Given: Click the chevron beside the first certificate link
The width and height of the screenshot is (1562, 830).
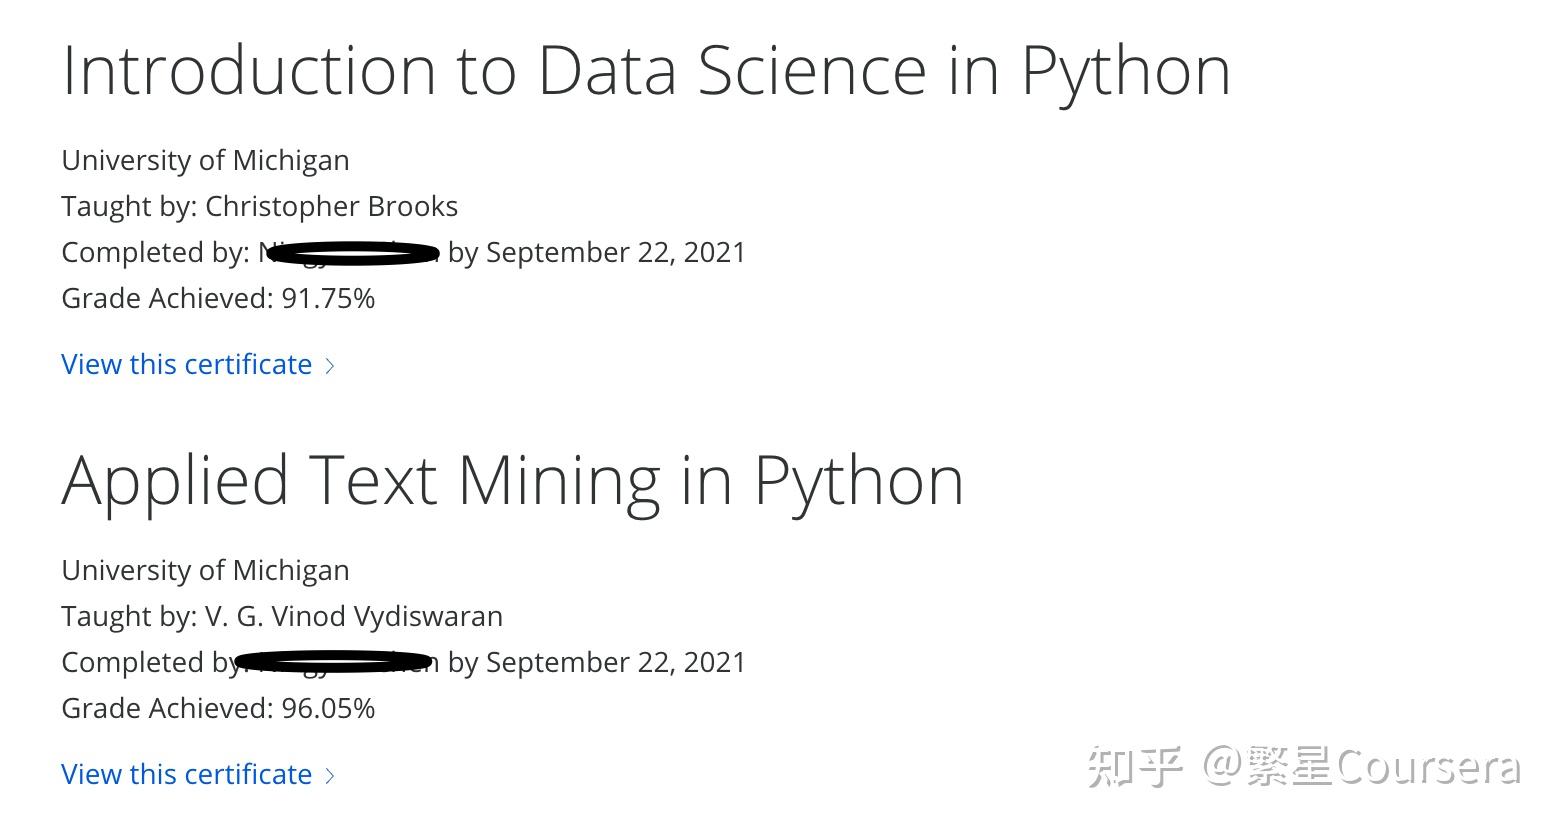Looking at the screenshot, I should coord(330,366).
